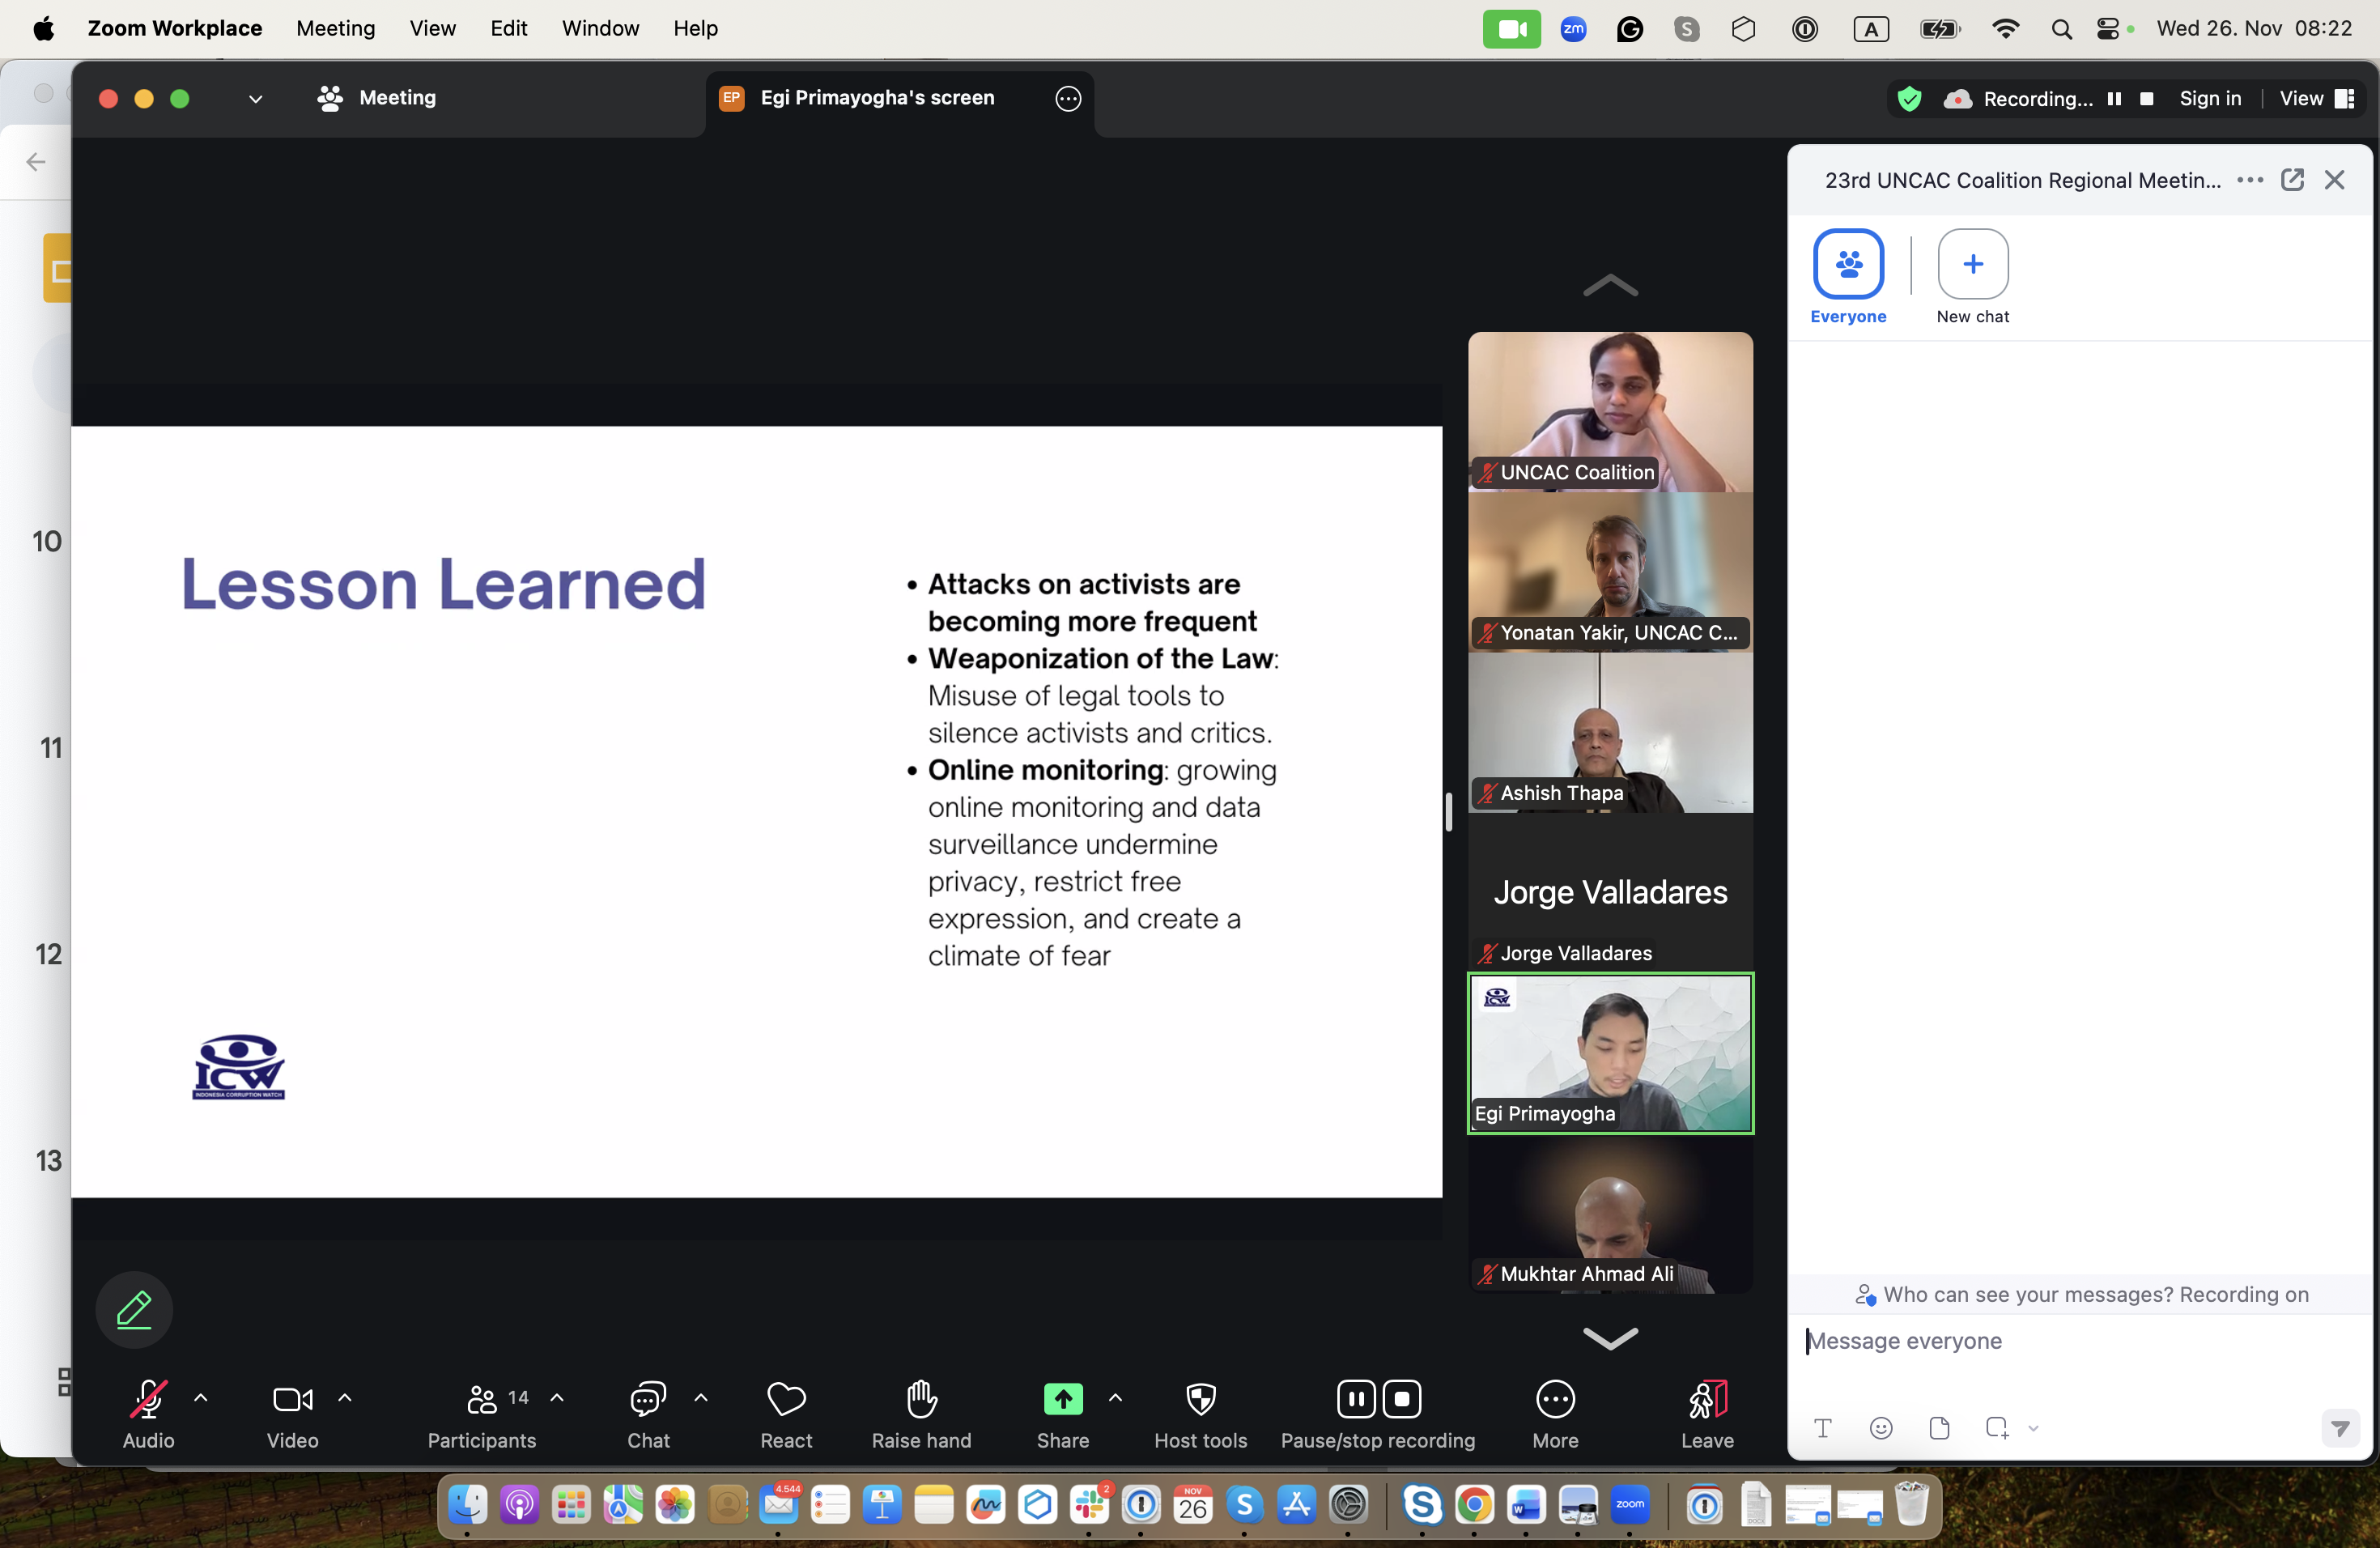Open the annotation pencil tool

(134, 1309)
